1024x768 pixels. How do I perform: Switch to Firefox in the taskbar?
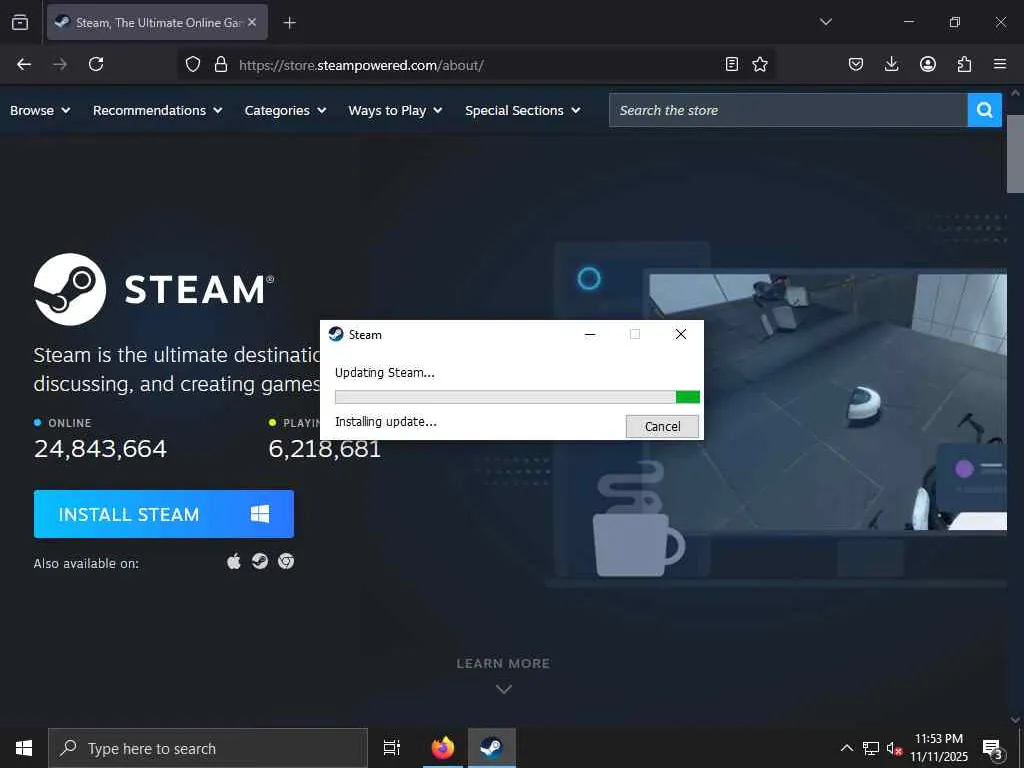click(443, 748)
